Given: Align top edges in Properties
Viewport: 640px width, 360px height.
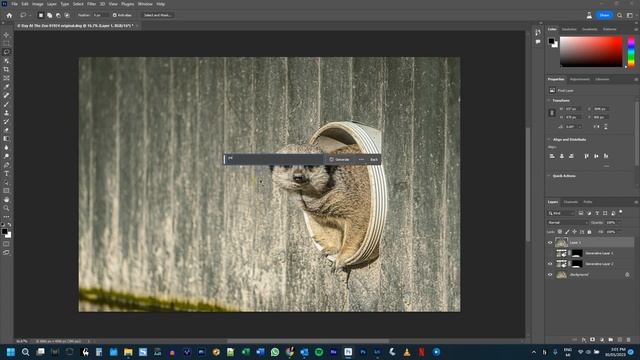Looking at the screenshot, I should pos(586,156).
